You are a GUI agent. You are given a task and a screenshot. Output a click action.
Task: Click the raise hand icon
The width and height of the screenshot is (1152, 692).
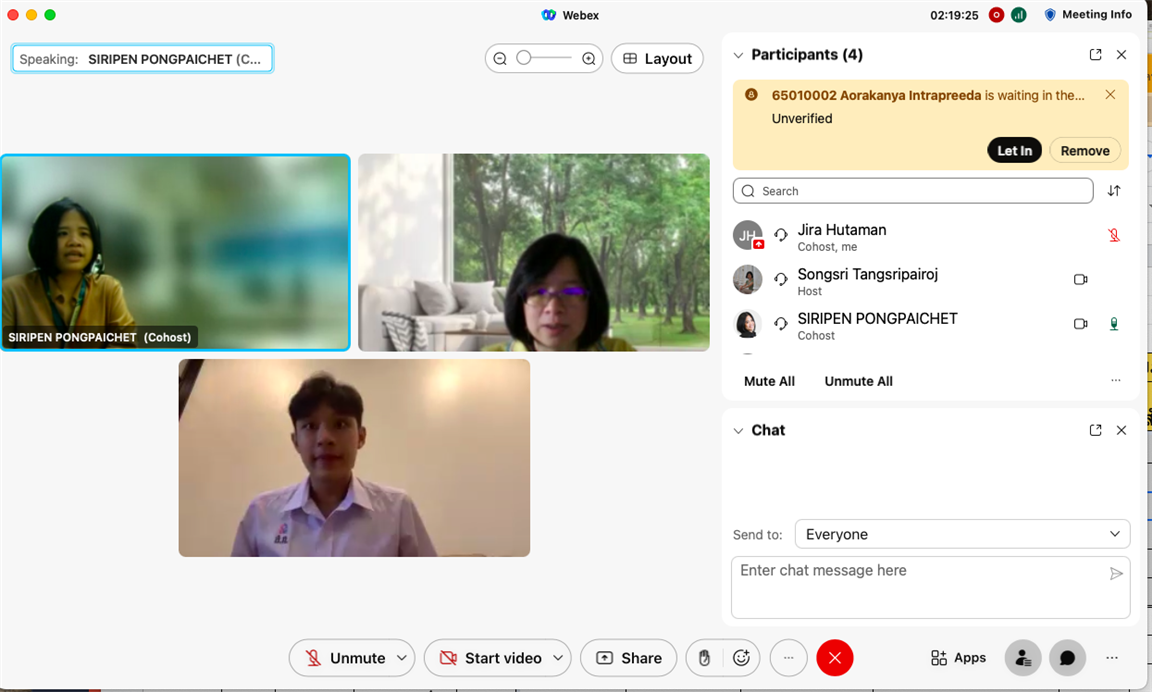[704, 658]
